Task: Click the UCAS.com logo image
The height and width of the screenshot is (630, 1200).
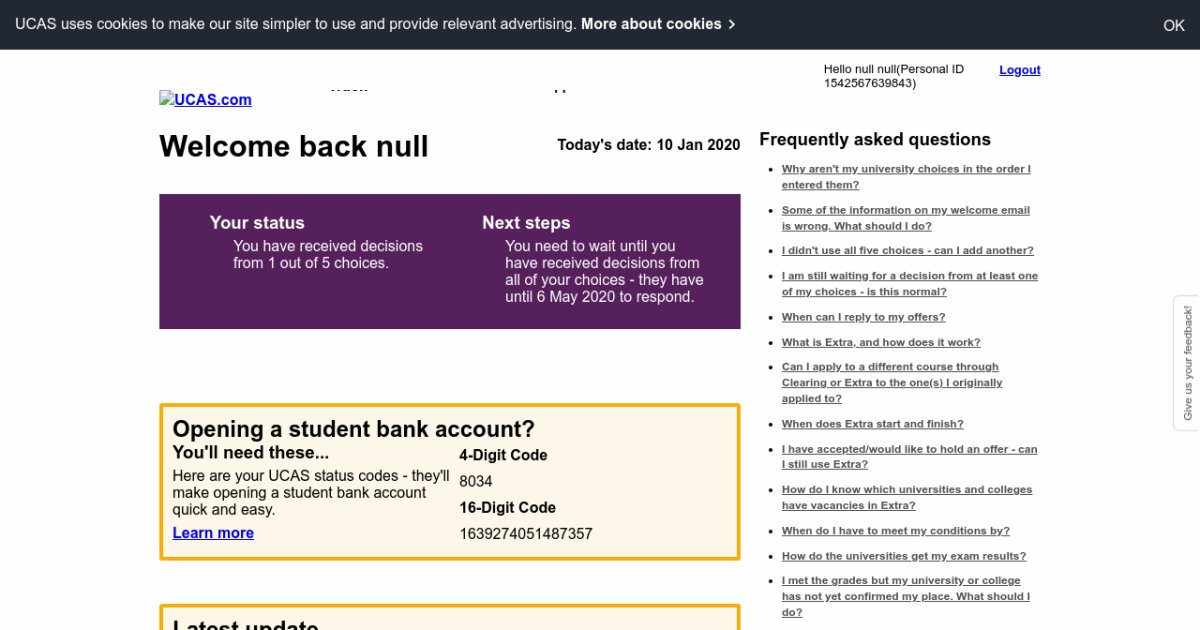Action: point(205,99)
